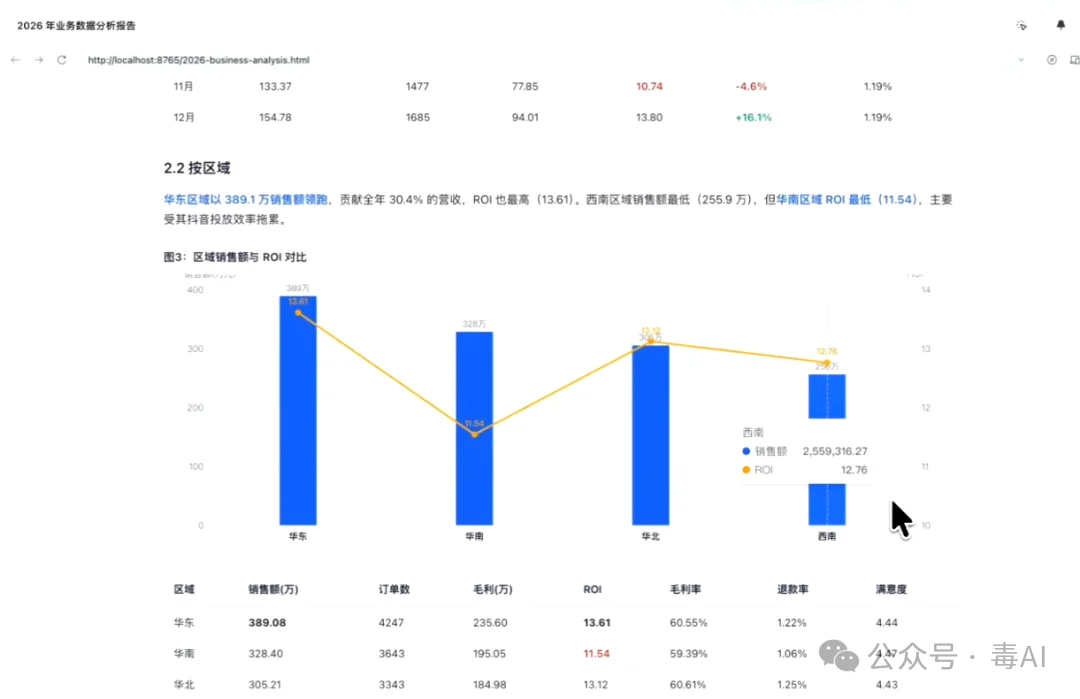Screen dimensions: 1080x699
Task: Click the red 11.54 ROI table cell
Action: [596, 654]
